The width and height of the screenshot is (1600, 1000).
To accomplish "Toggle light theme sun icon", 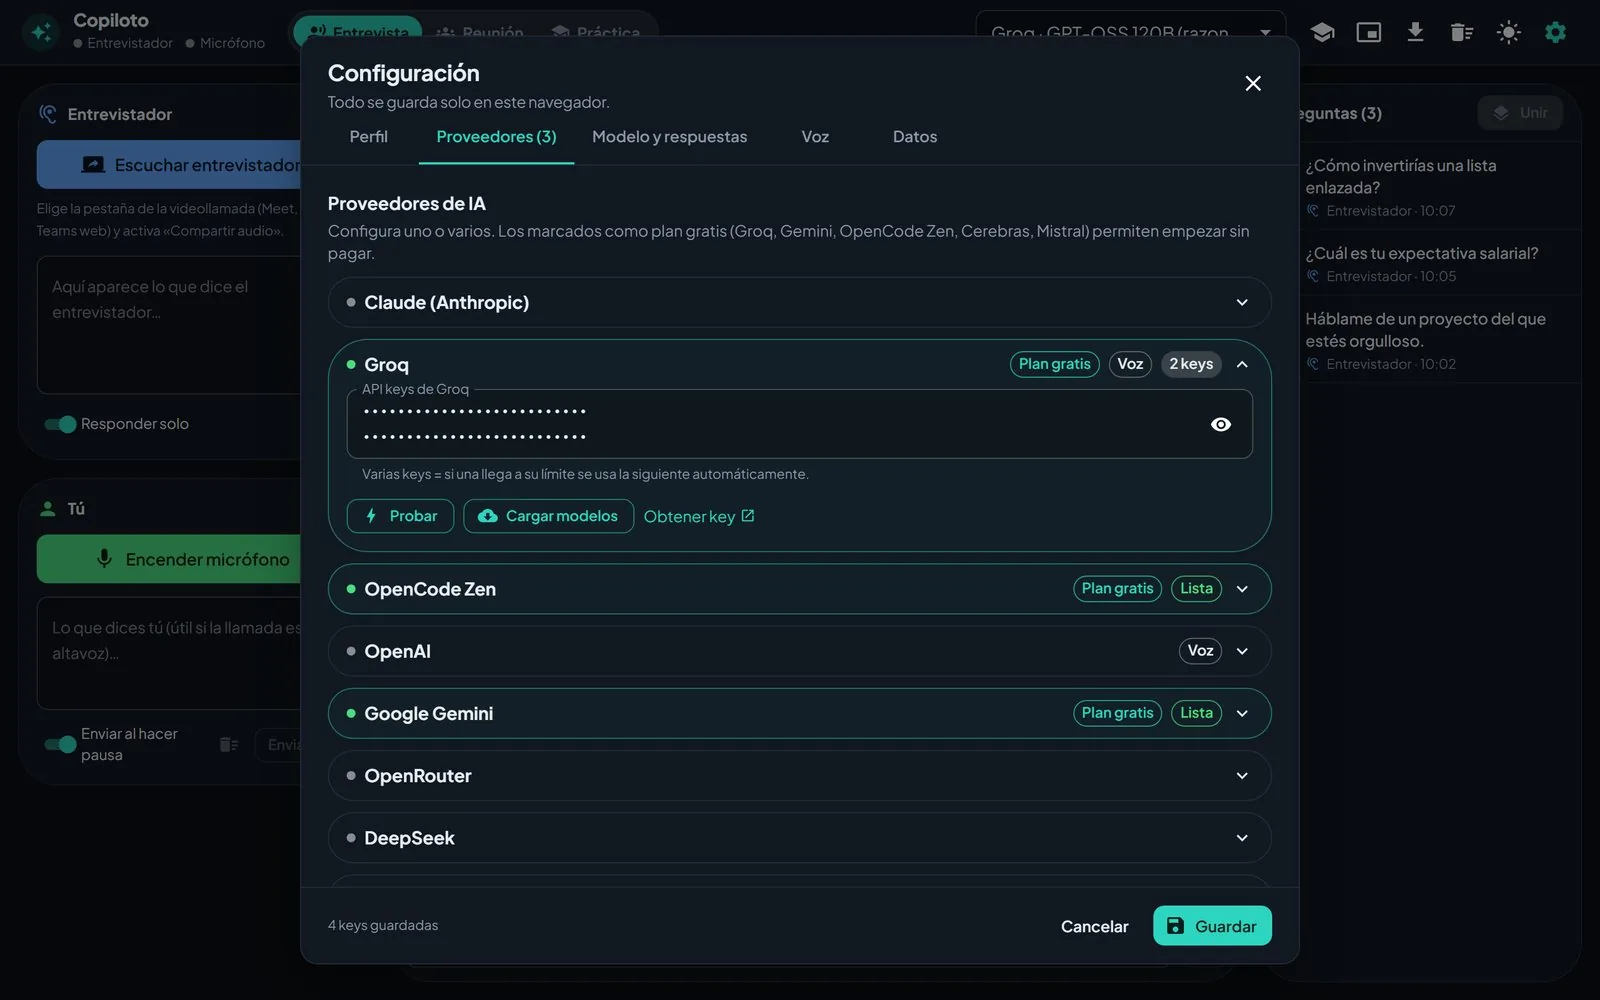I will 1508,32.
